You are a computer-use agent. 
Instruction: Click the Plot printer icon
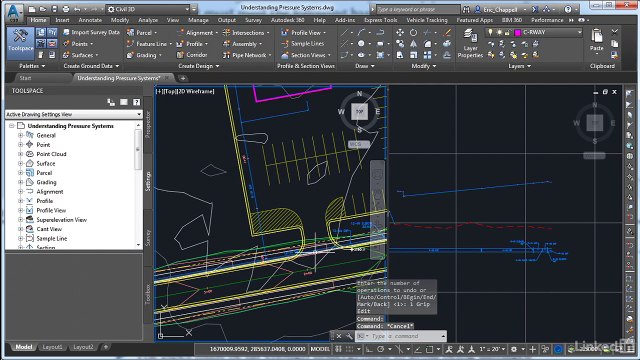click(66, 9)
